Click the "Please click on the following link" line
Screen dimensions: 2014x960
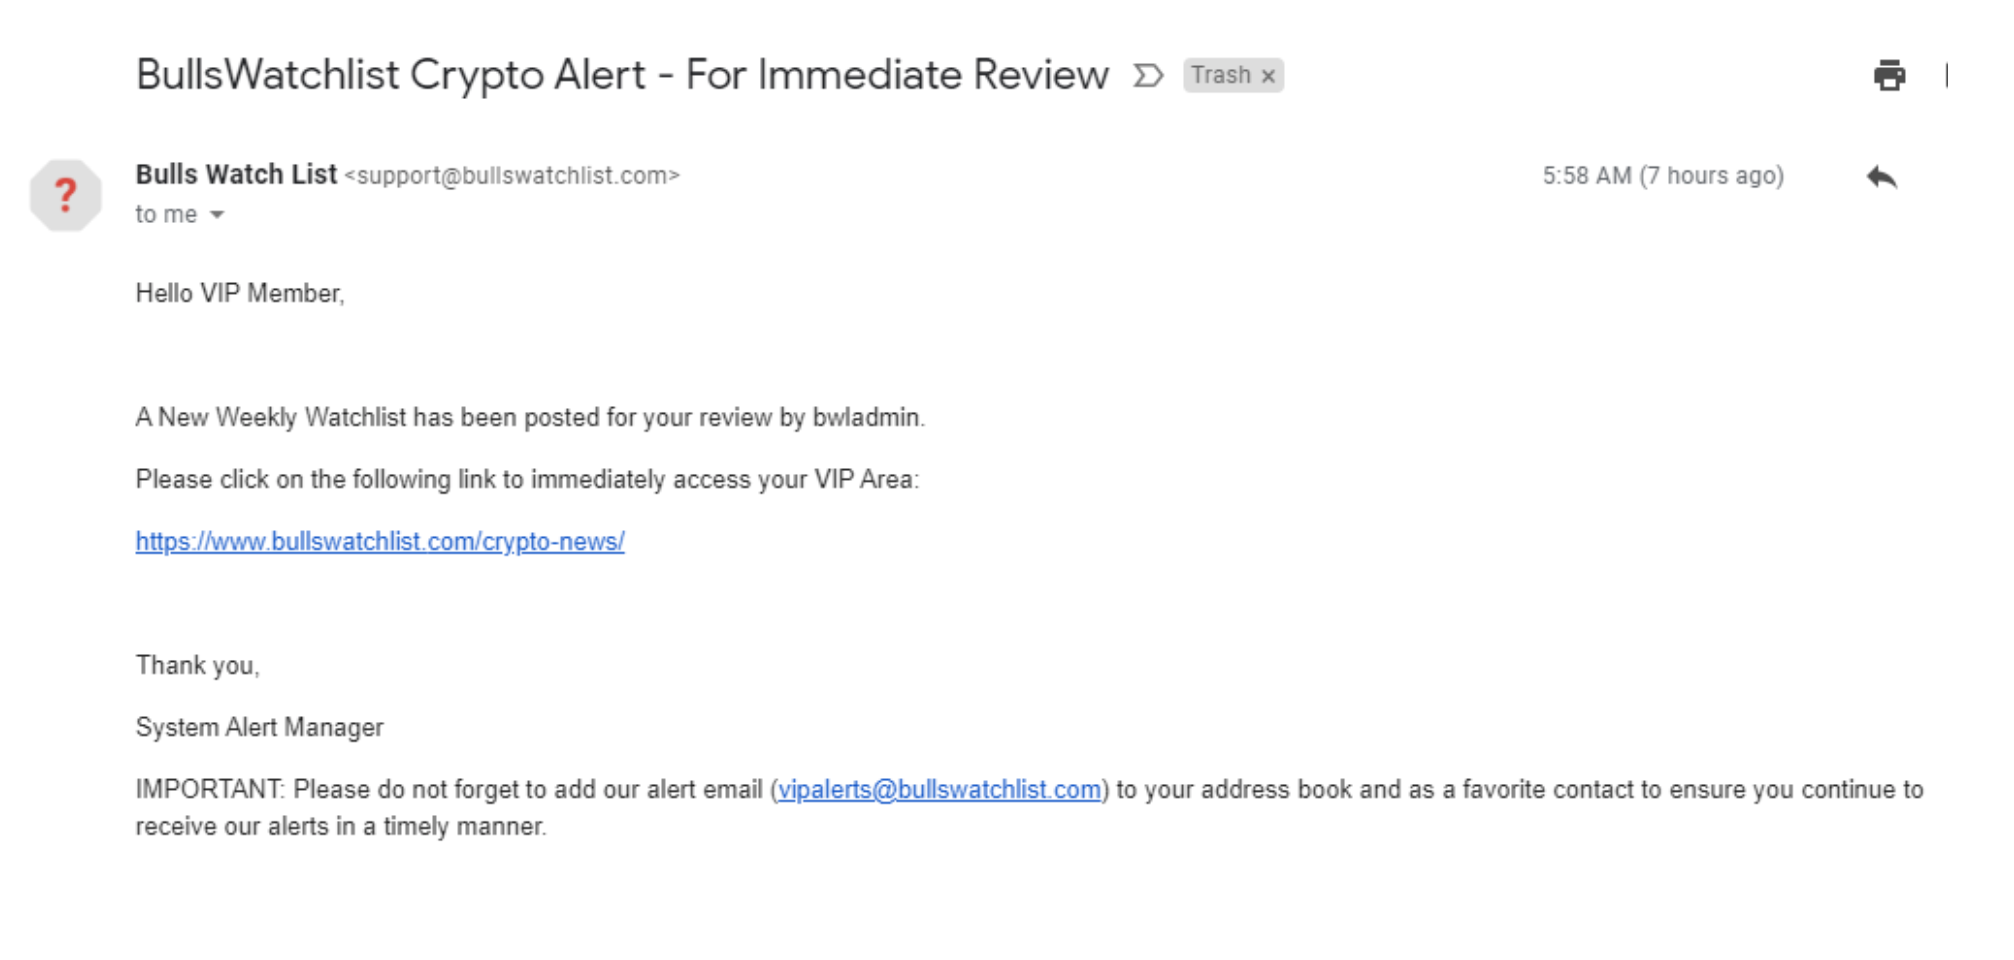coord(527,479)
